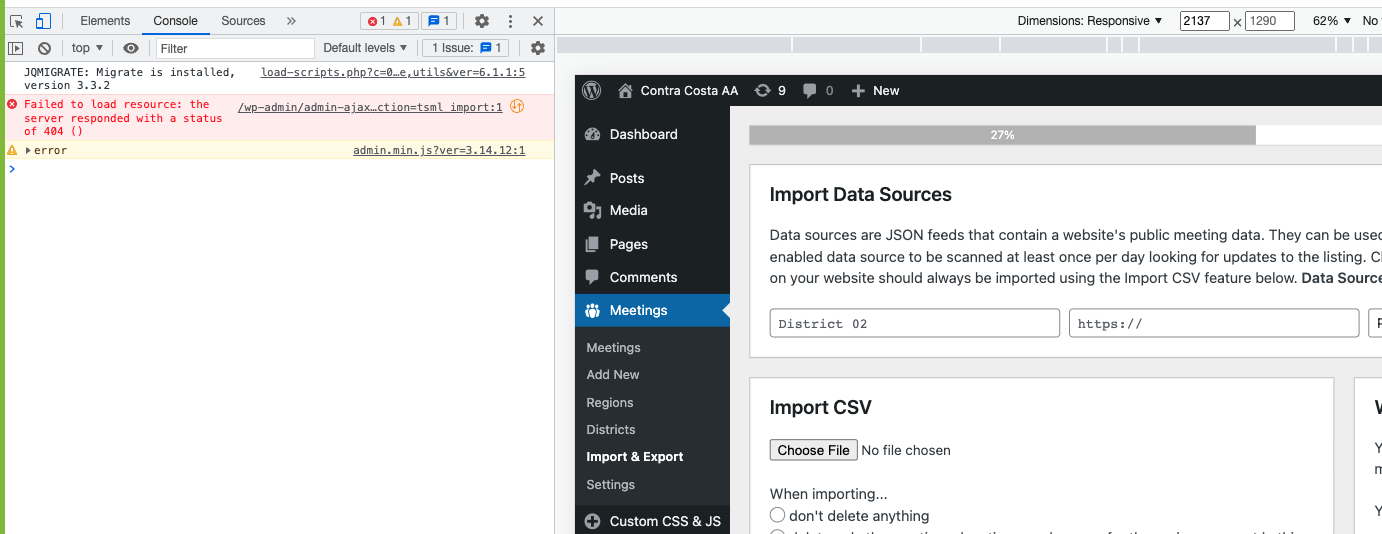Click the Pages sidebar icon
Viewport: 1382px width, 534px height.
coord(592,244)
